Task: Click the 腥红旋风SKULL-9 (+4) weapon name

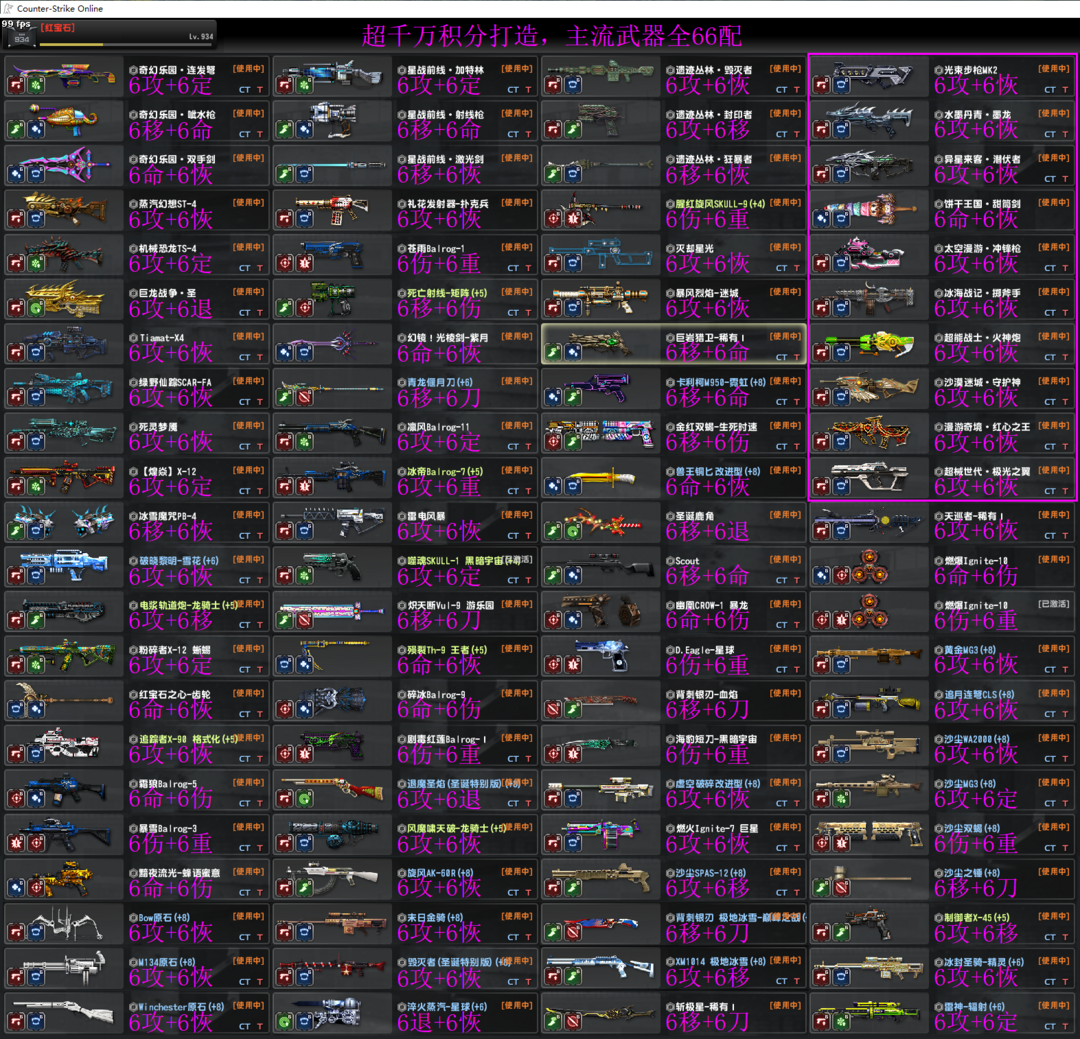Action: (x=720, y=204)
